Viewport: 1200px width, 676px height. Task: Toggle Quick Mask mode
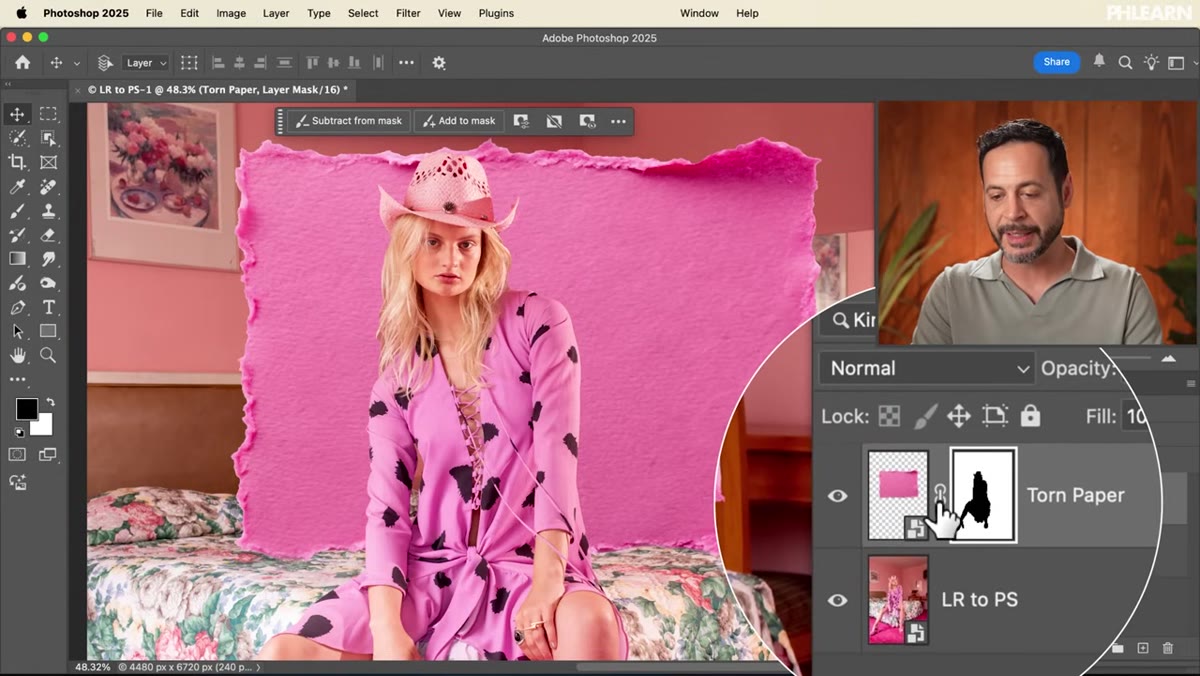17,454
